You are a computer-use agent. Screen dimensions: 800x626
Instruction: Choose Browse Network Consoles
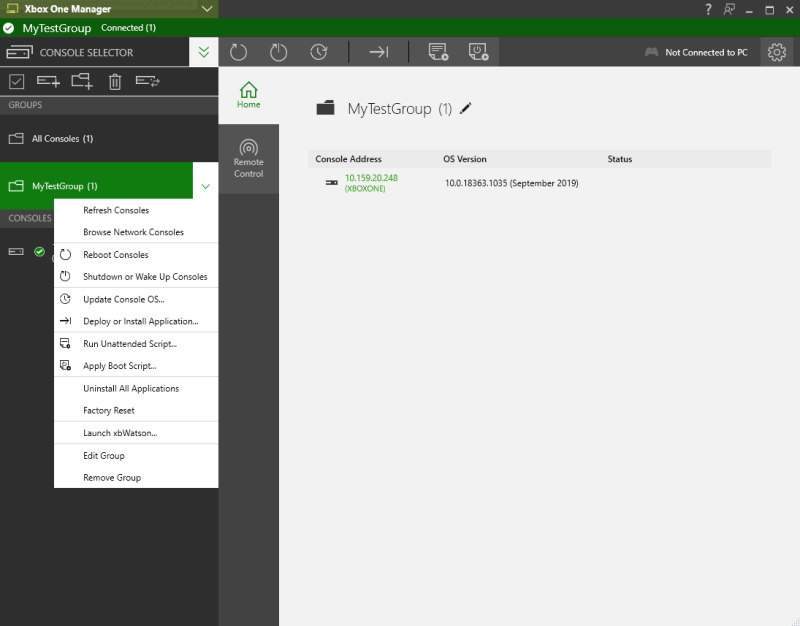coord(136,232)
